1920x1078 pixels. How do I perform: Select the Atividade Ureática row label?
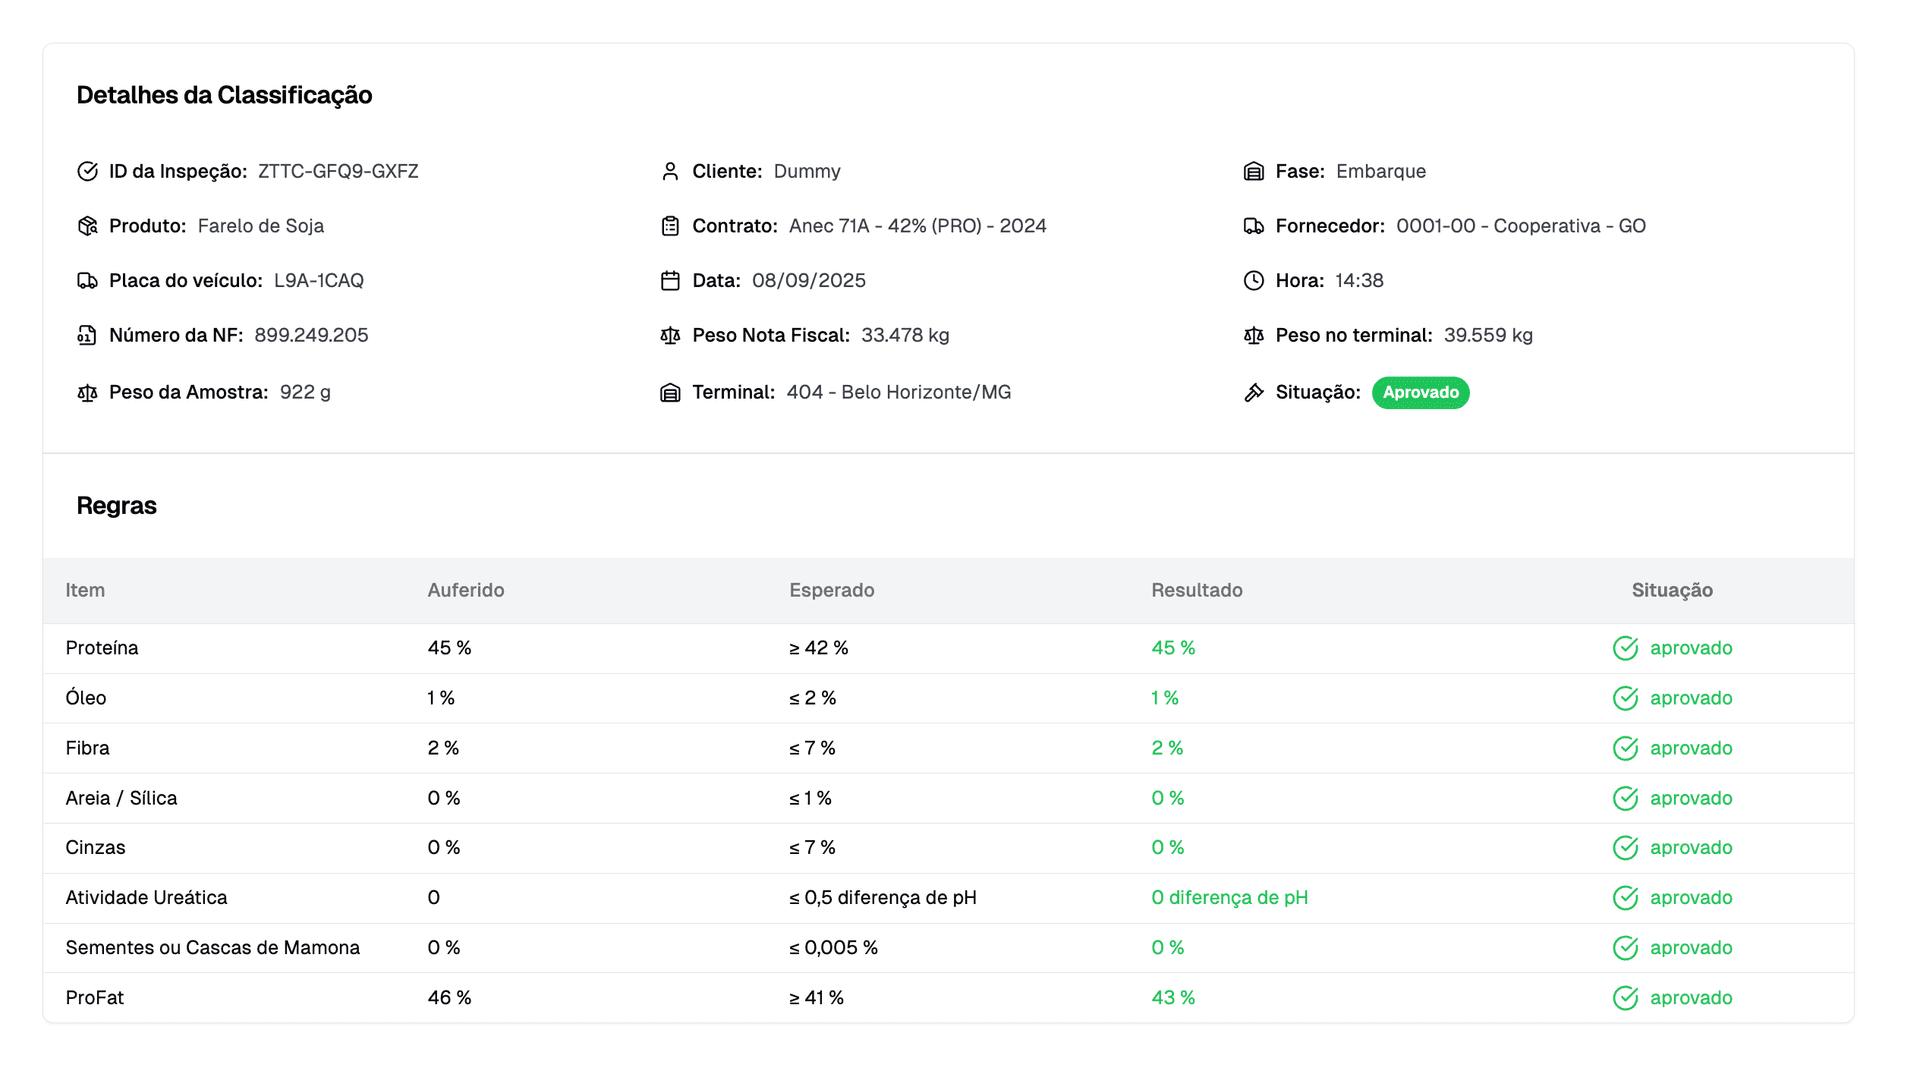pos(146,898)
